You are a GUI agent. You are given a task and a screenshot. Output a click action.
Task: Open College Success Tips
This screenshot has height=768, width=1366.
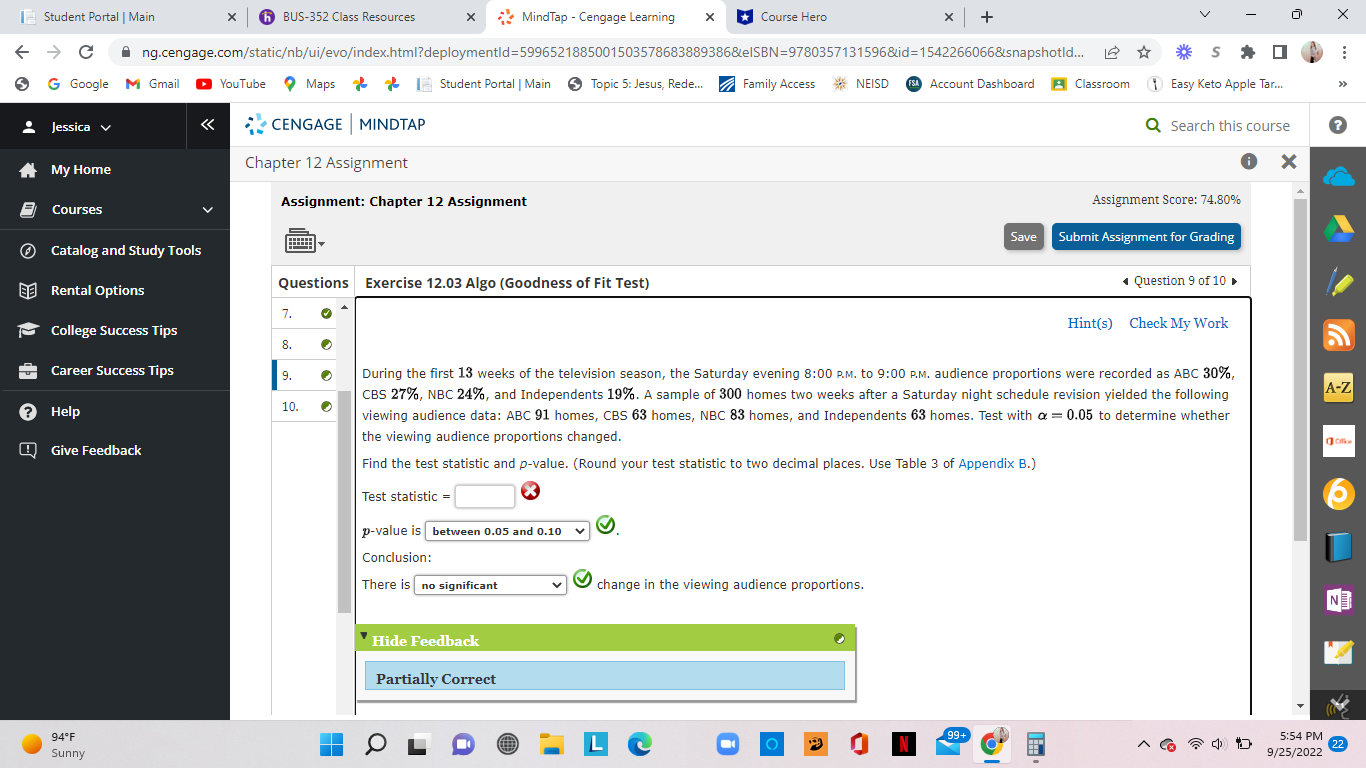click(x=114, y=330)
